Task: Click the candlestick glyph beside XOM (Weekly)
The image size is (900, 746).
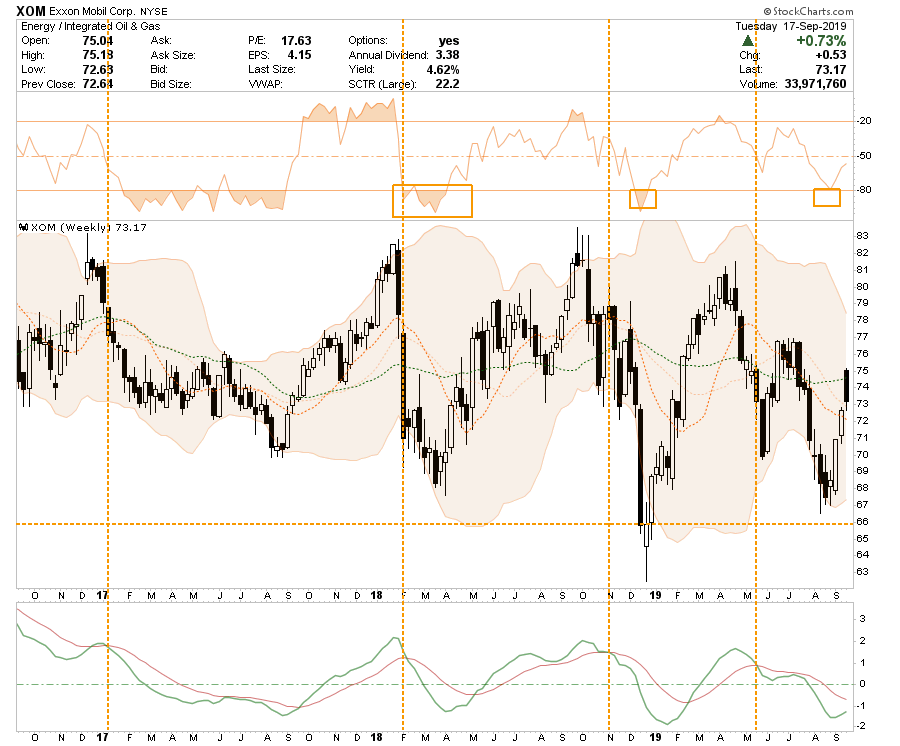Action: pyautogui.click(x=24, y=227)
